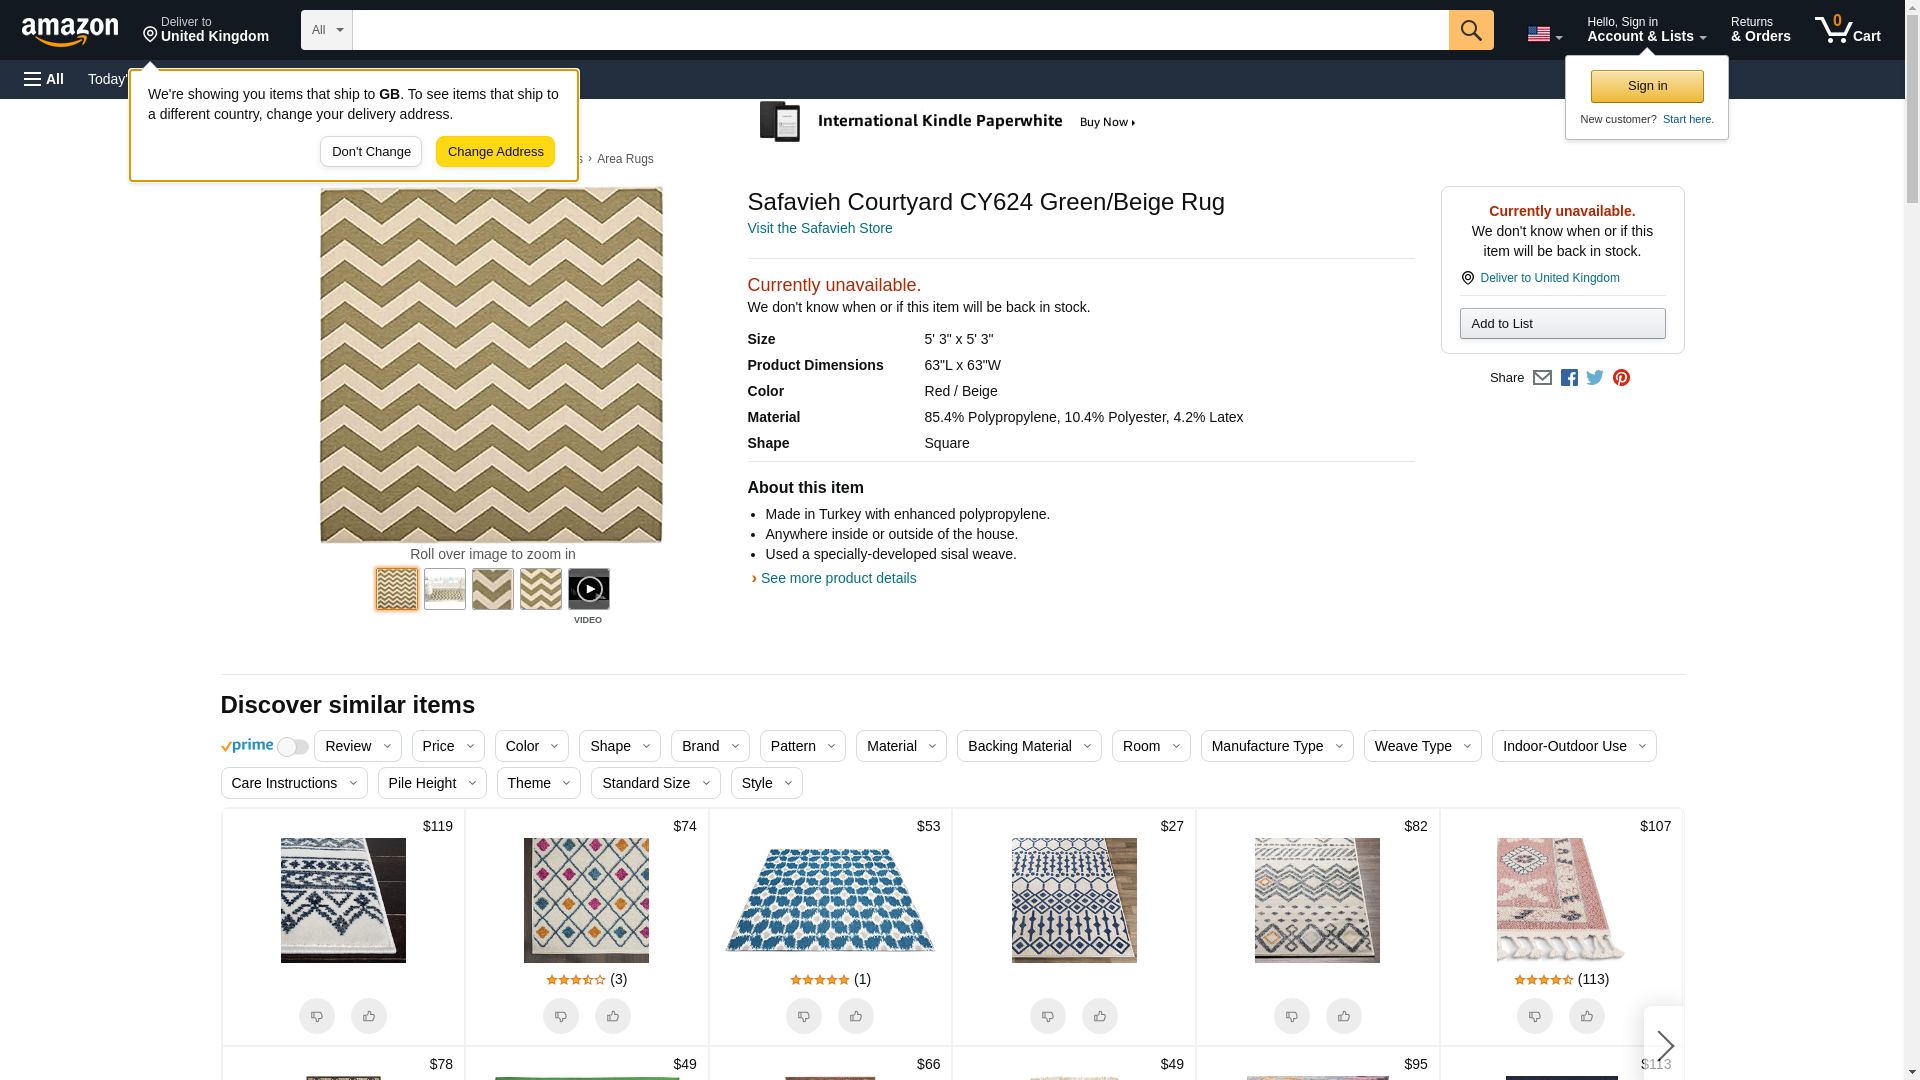Open the All hamburger menu
This screenshot has width=1920, height=1080.
(x=44, y=79)
